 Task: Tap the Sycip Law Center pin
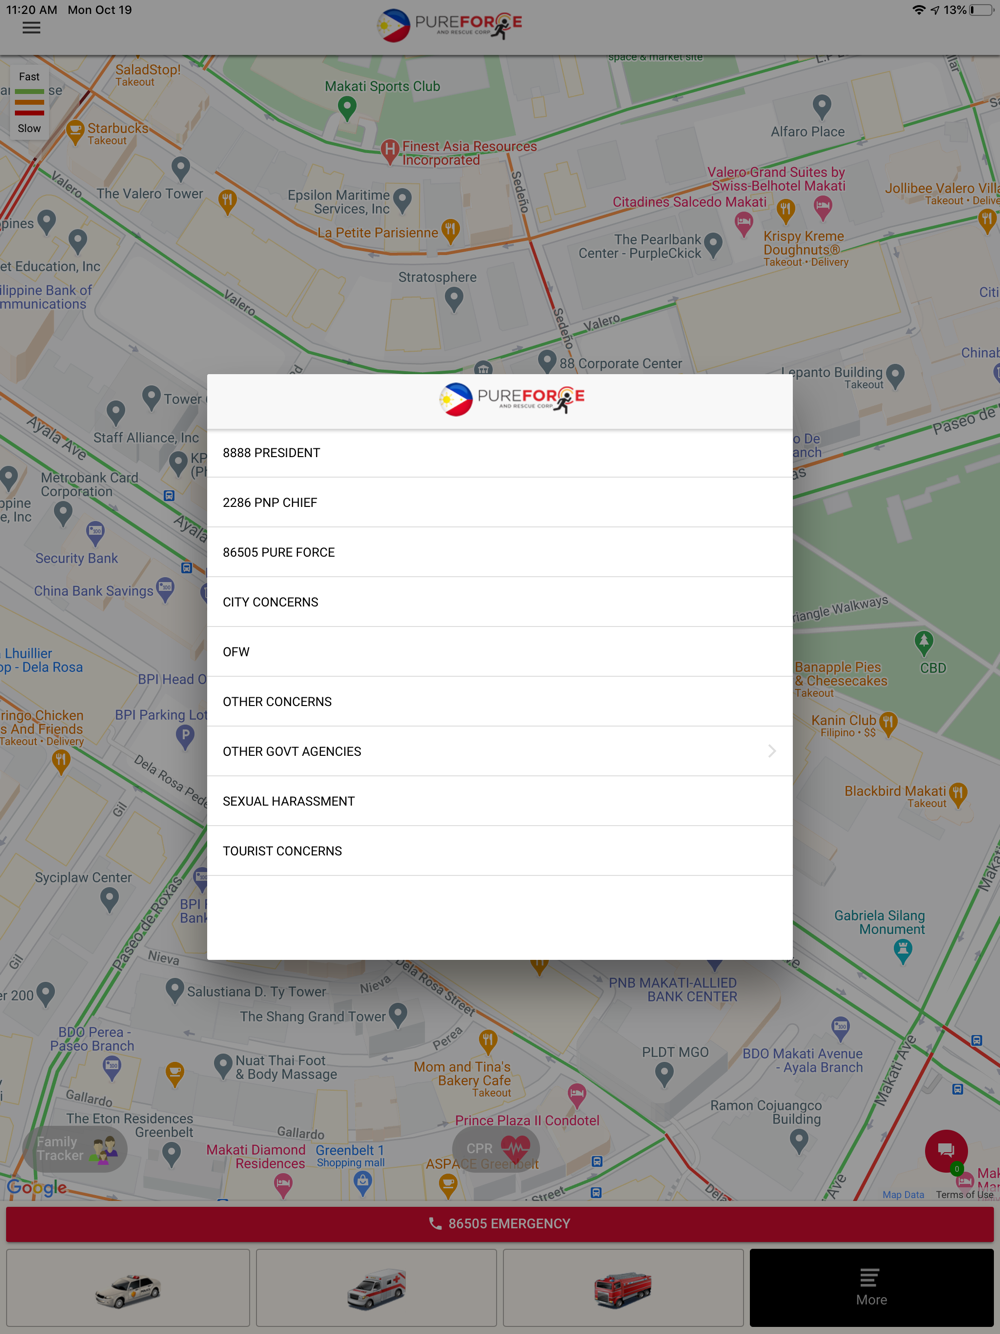pos(110,900)
